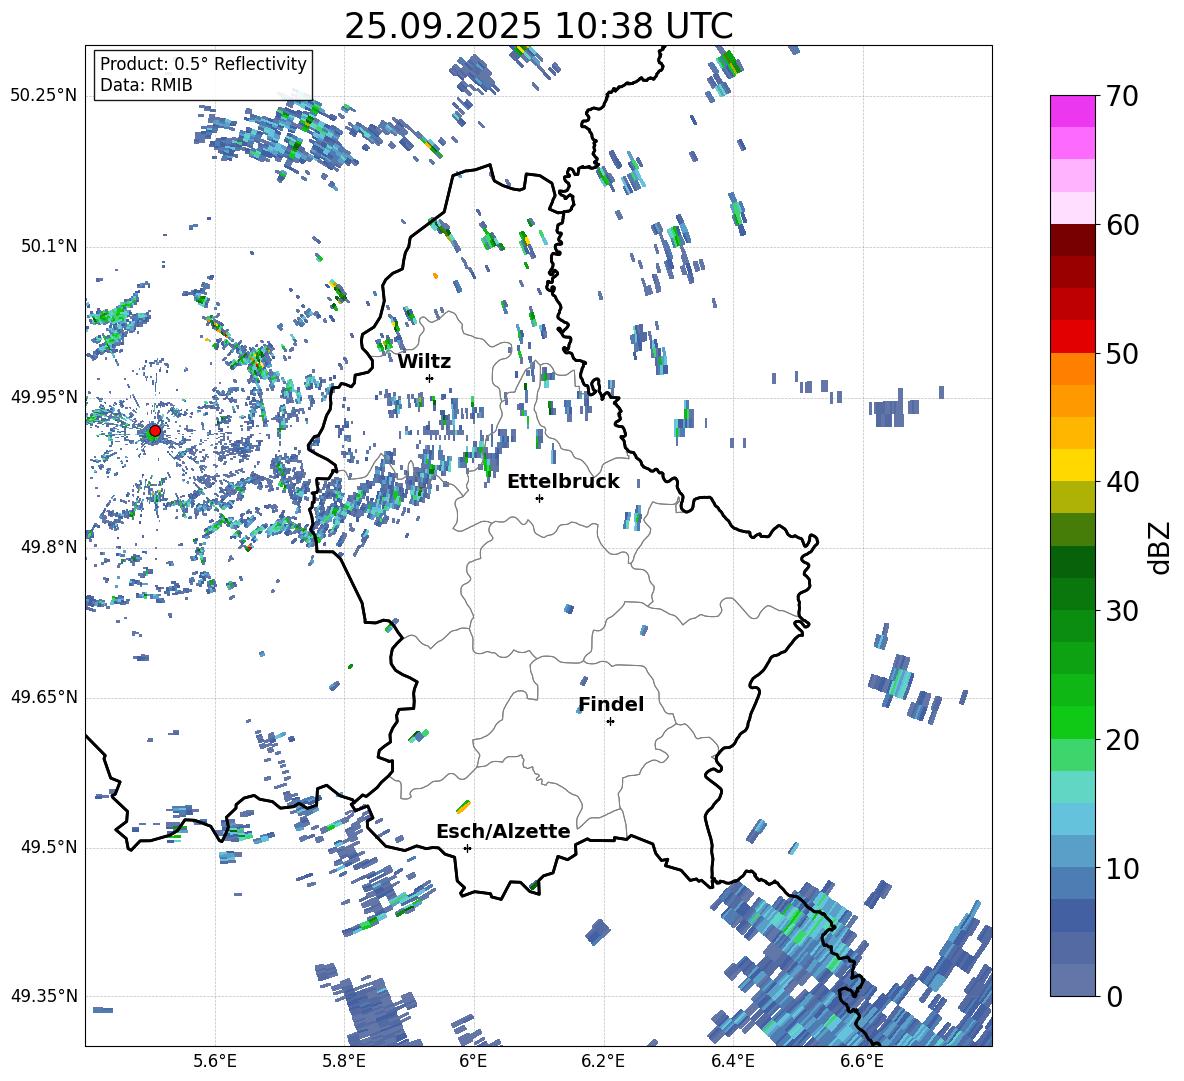Click the colorbar tick label 50
1184x1081 pixels.
coord(1122,353)
